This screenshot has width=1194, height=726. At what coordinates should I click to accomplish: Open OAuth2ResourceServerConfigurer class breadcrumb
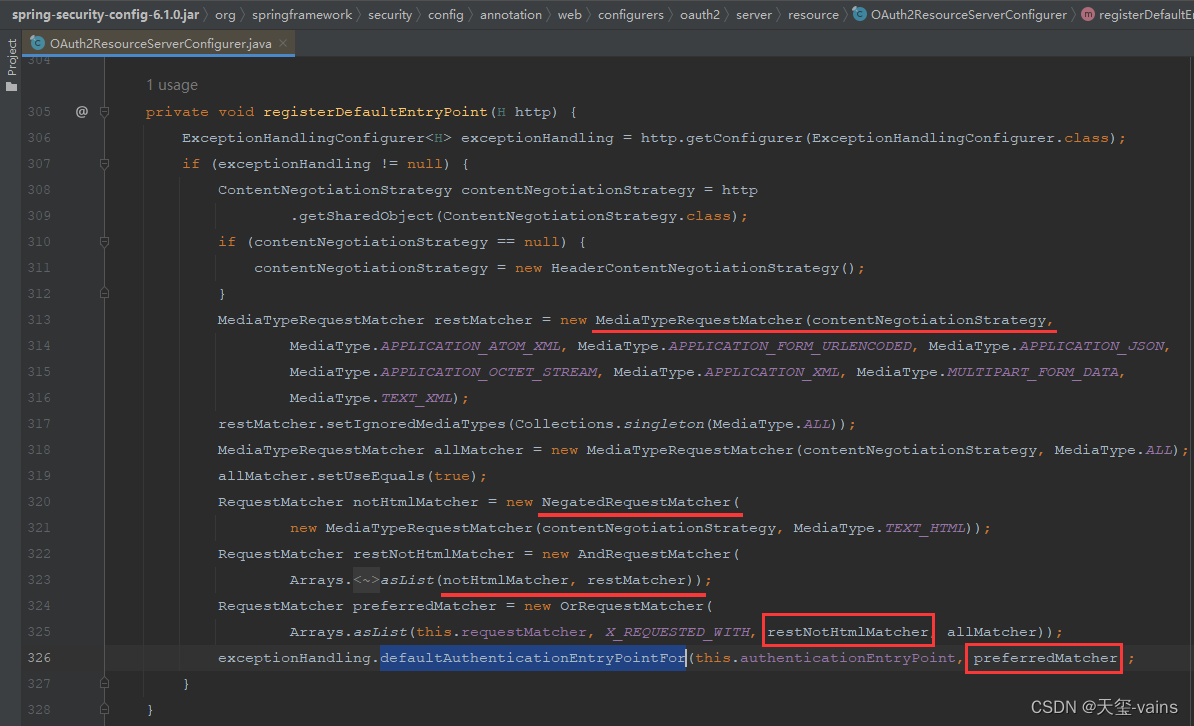click(x=969, y=14)
